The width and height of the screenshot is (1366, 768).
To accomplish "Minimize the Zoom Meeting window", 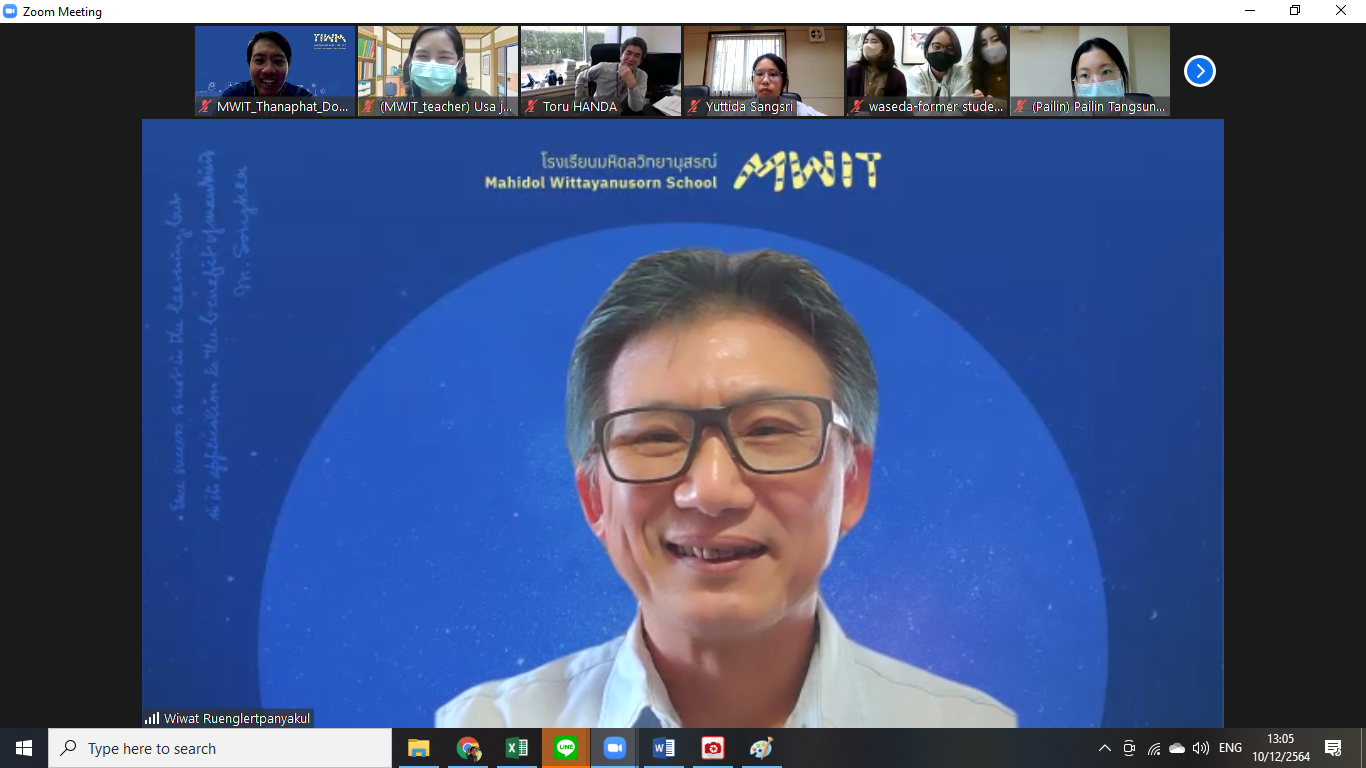I will [1250, 11].
